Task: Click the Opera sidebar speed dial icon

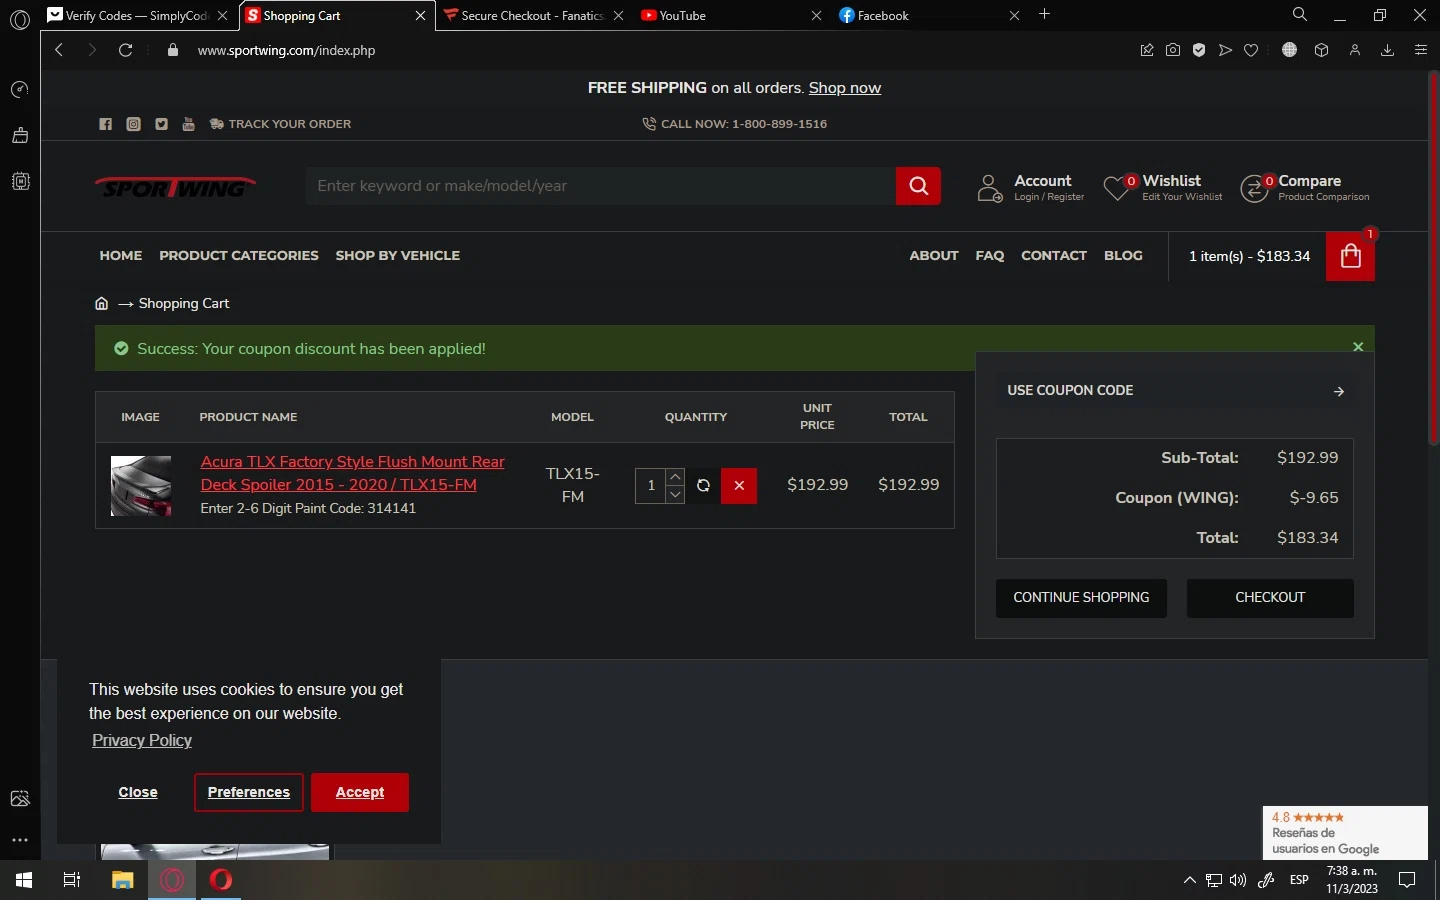Action: click(x=20, y=90)
